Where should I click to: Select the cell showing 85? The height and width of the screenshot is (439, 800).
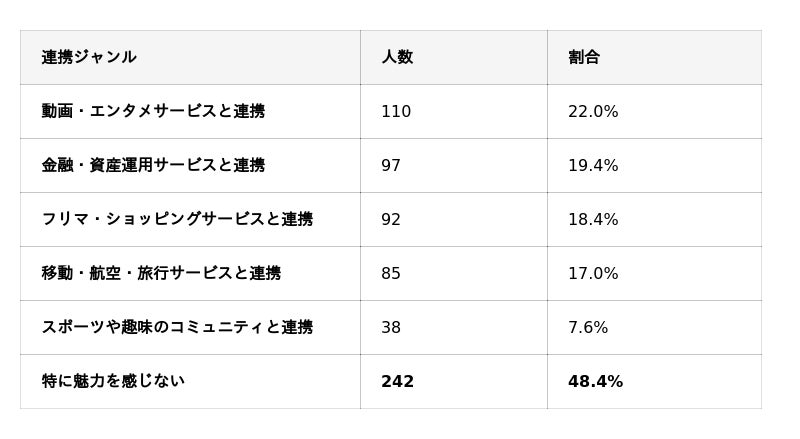(391, 274)
